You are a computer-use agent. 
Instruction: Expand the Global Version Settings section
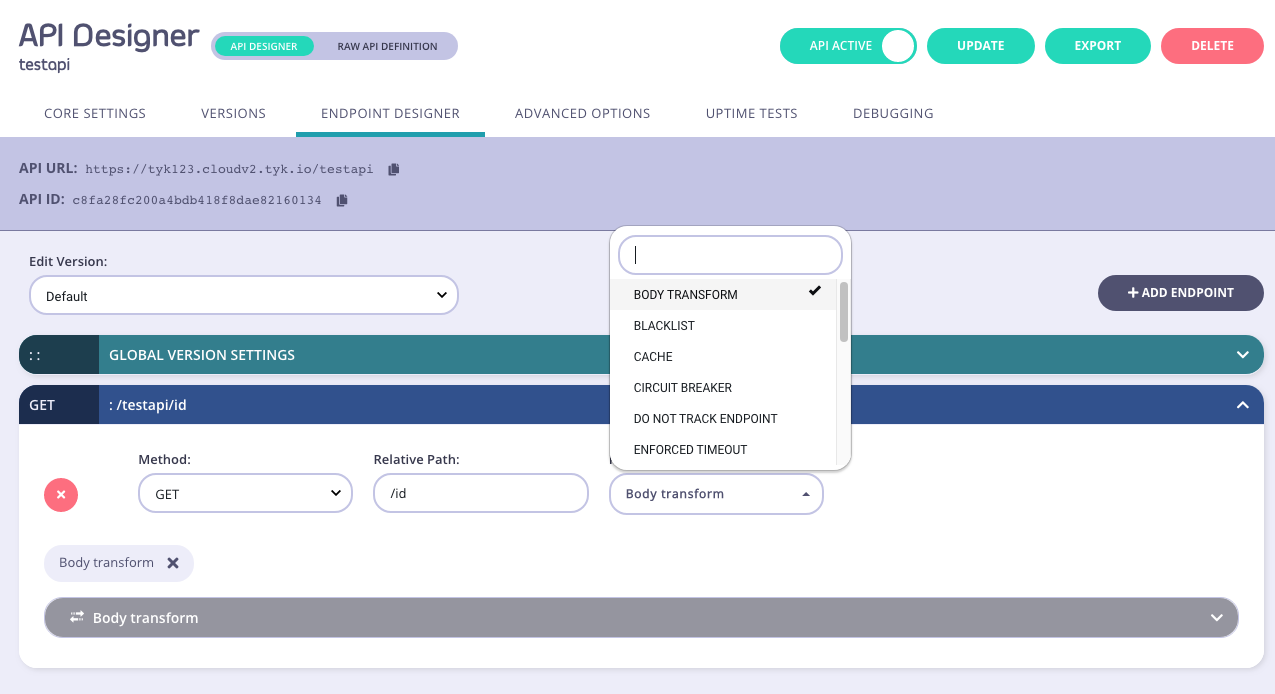click(1242, 354)
